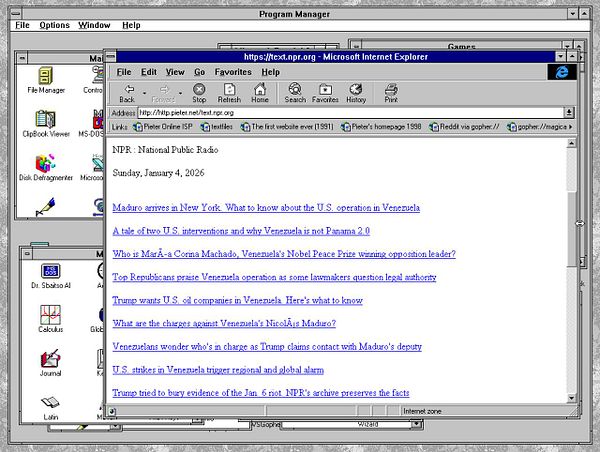
Task: Show the History toolbar button
Action: pos(356,93)
